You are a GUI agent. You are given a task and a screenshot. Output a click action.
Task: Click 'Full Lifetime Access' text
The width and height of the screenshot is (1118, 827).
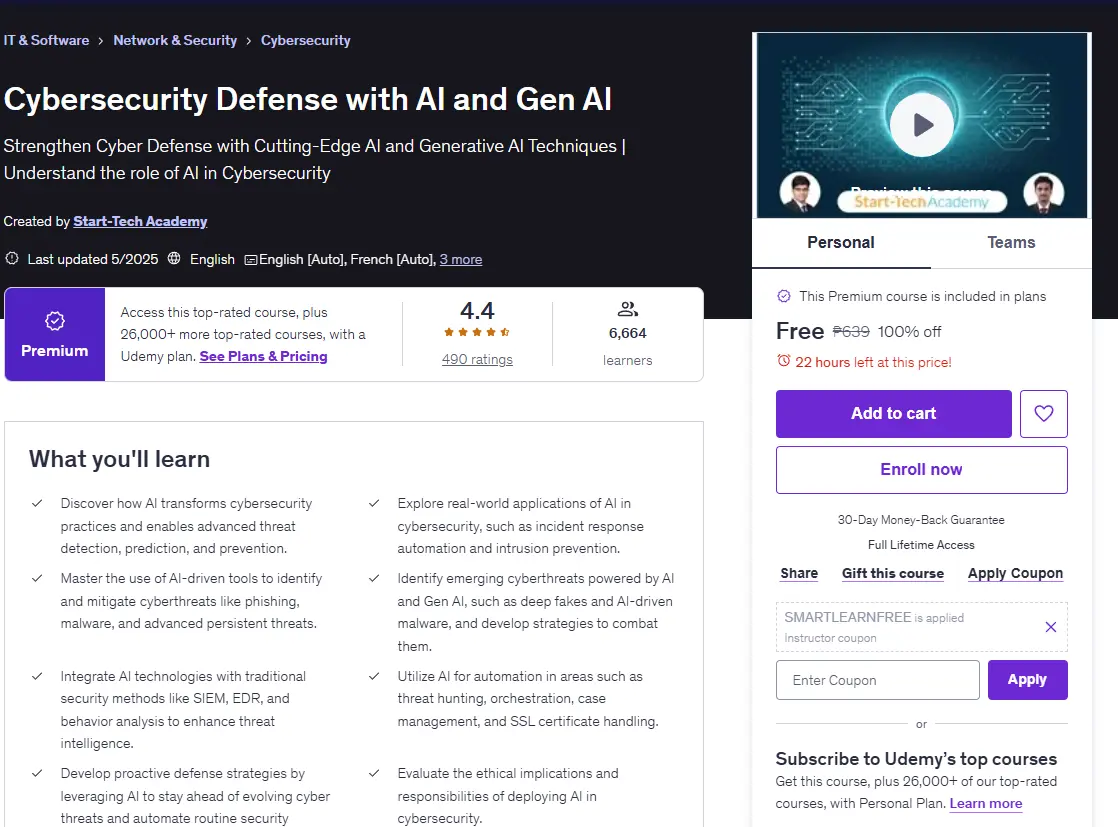(x=921, y=545)
